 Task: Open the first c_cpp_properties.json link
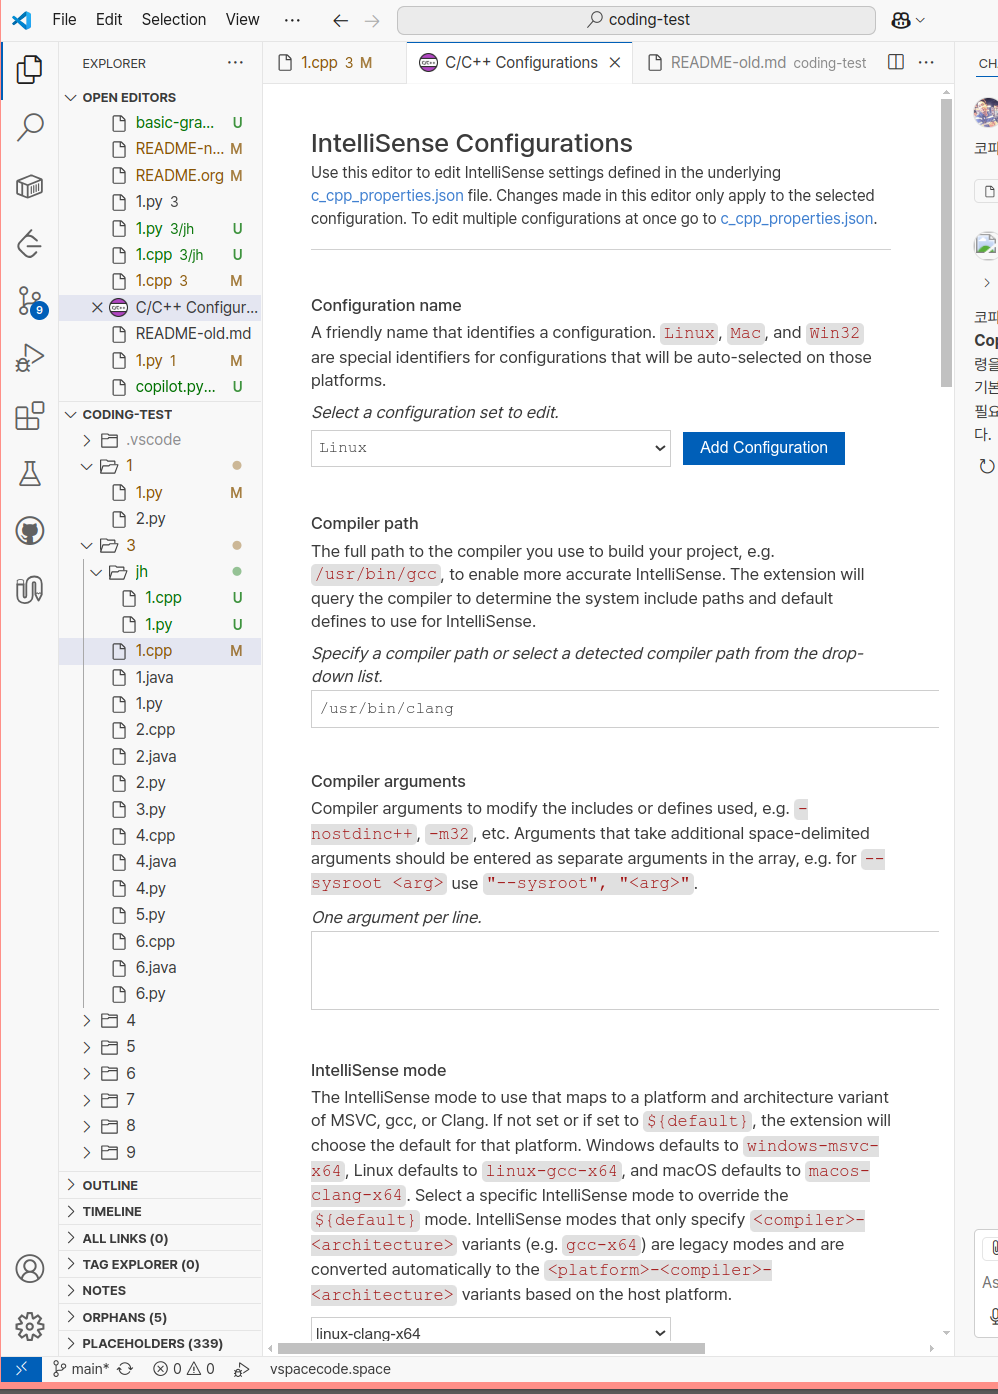387,196
